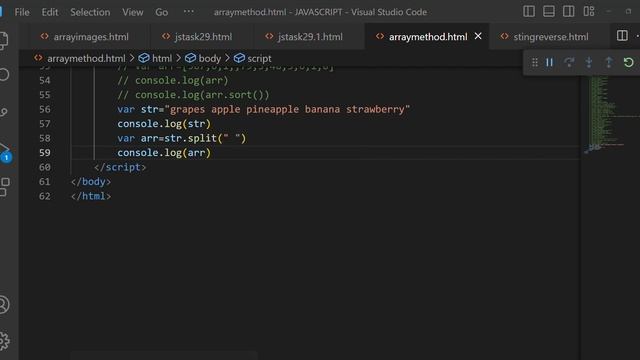Click body in the breadcrumb
This screenshot has height=360, width=640.
[209, 58]
